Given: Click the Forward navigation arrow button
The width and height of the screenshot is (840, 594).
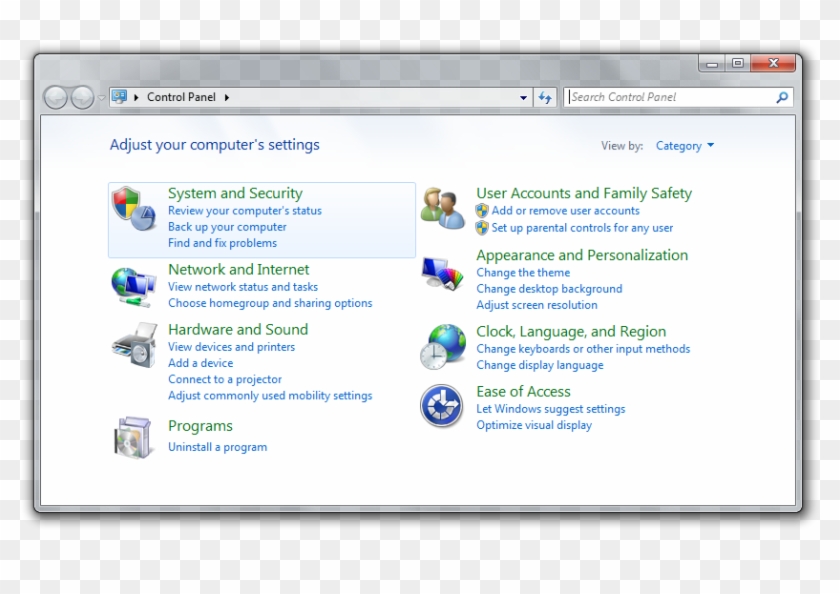Looking at the screenshot, I should pos(82,97).
